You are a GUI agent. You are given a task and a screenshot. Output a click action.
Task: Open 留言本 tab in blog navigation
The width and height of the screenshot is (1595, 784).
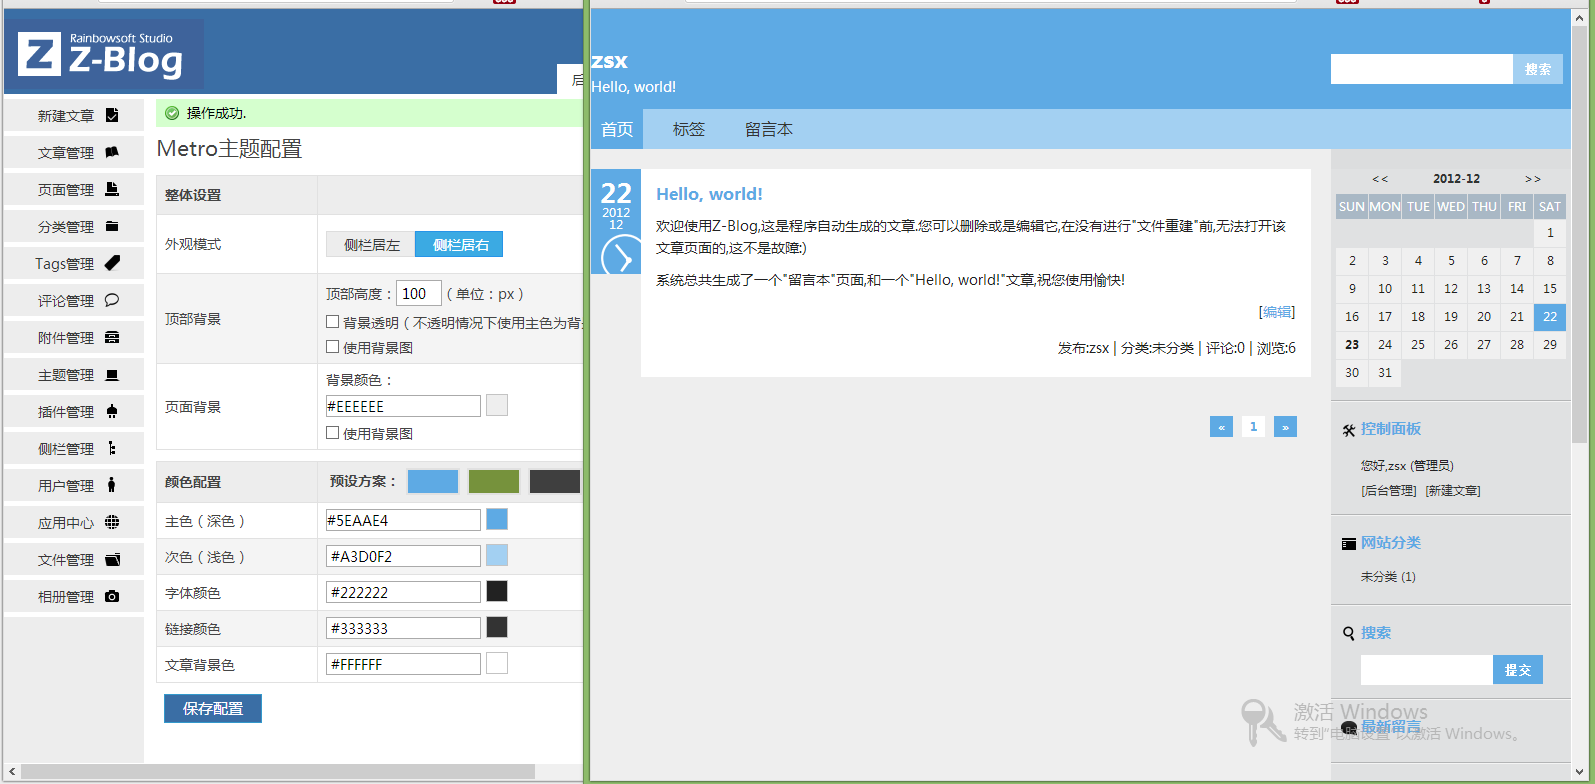(769, 129)
